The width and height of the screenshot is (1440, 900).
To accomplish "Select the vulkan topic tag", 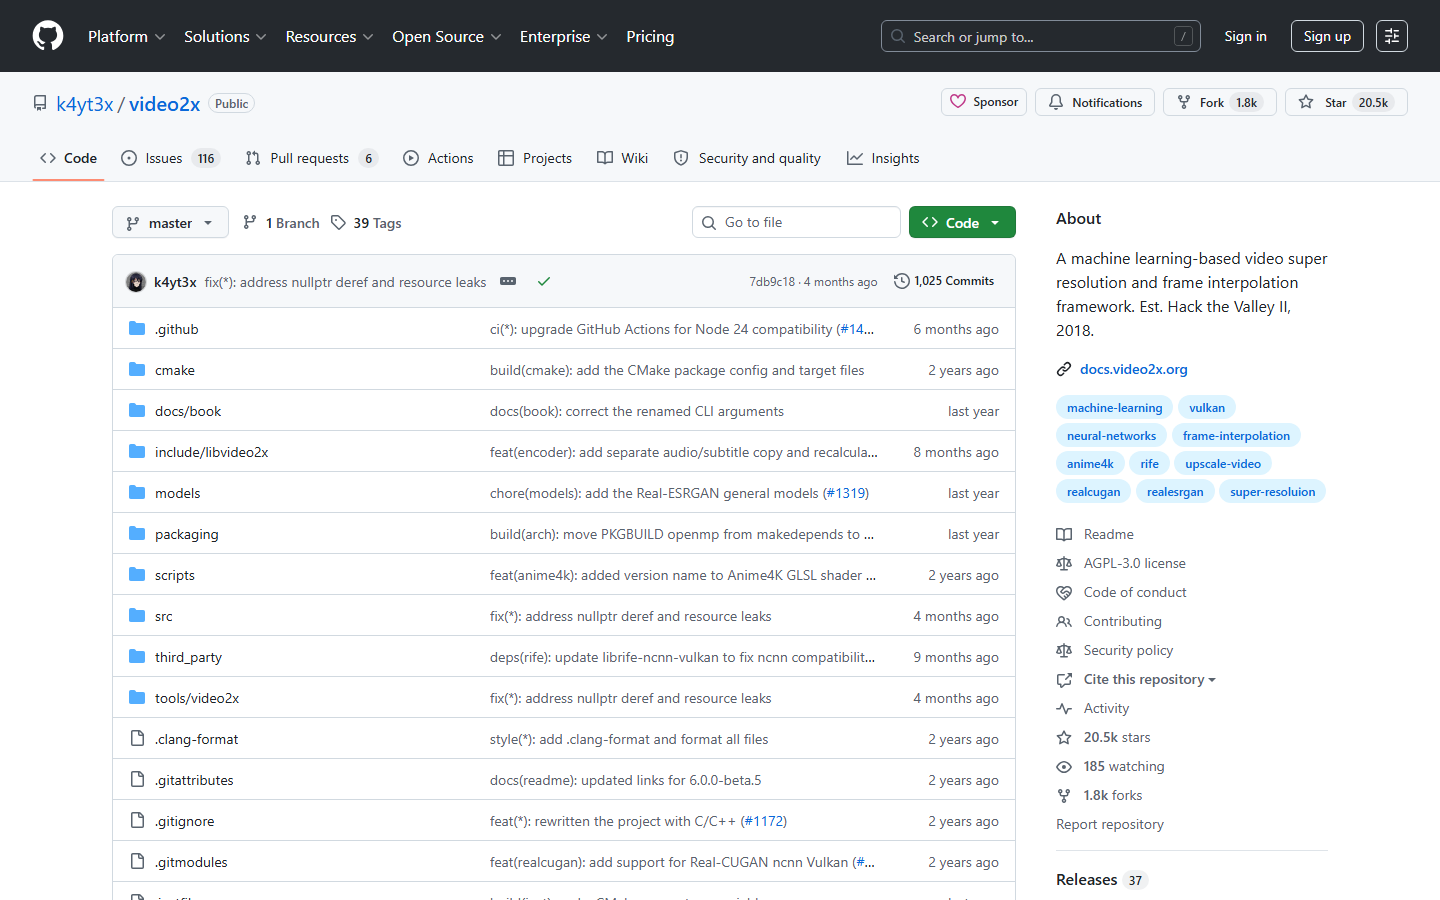I will pos(1206,407).
